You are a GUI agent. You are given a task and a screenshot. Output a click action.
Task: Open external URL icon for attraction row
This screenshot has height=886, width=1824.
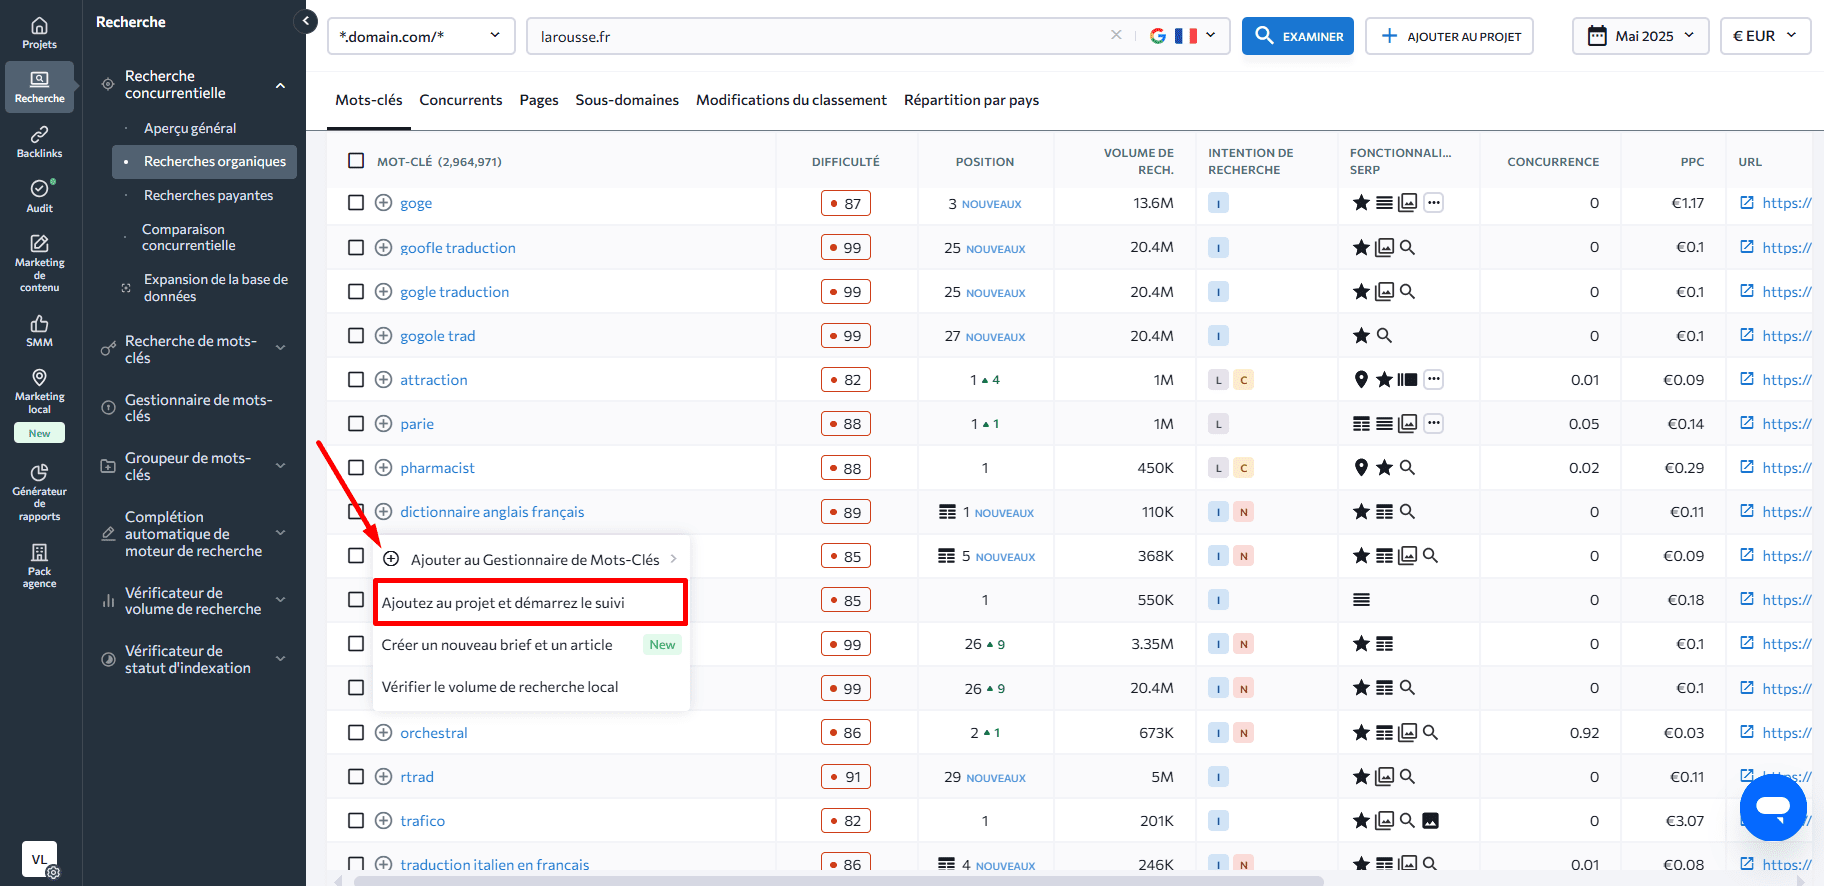coord(1747,380)
